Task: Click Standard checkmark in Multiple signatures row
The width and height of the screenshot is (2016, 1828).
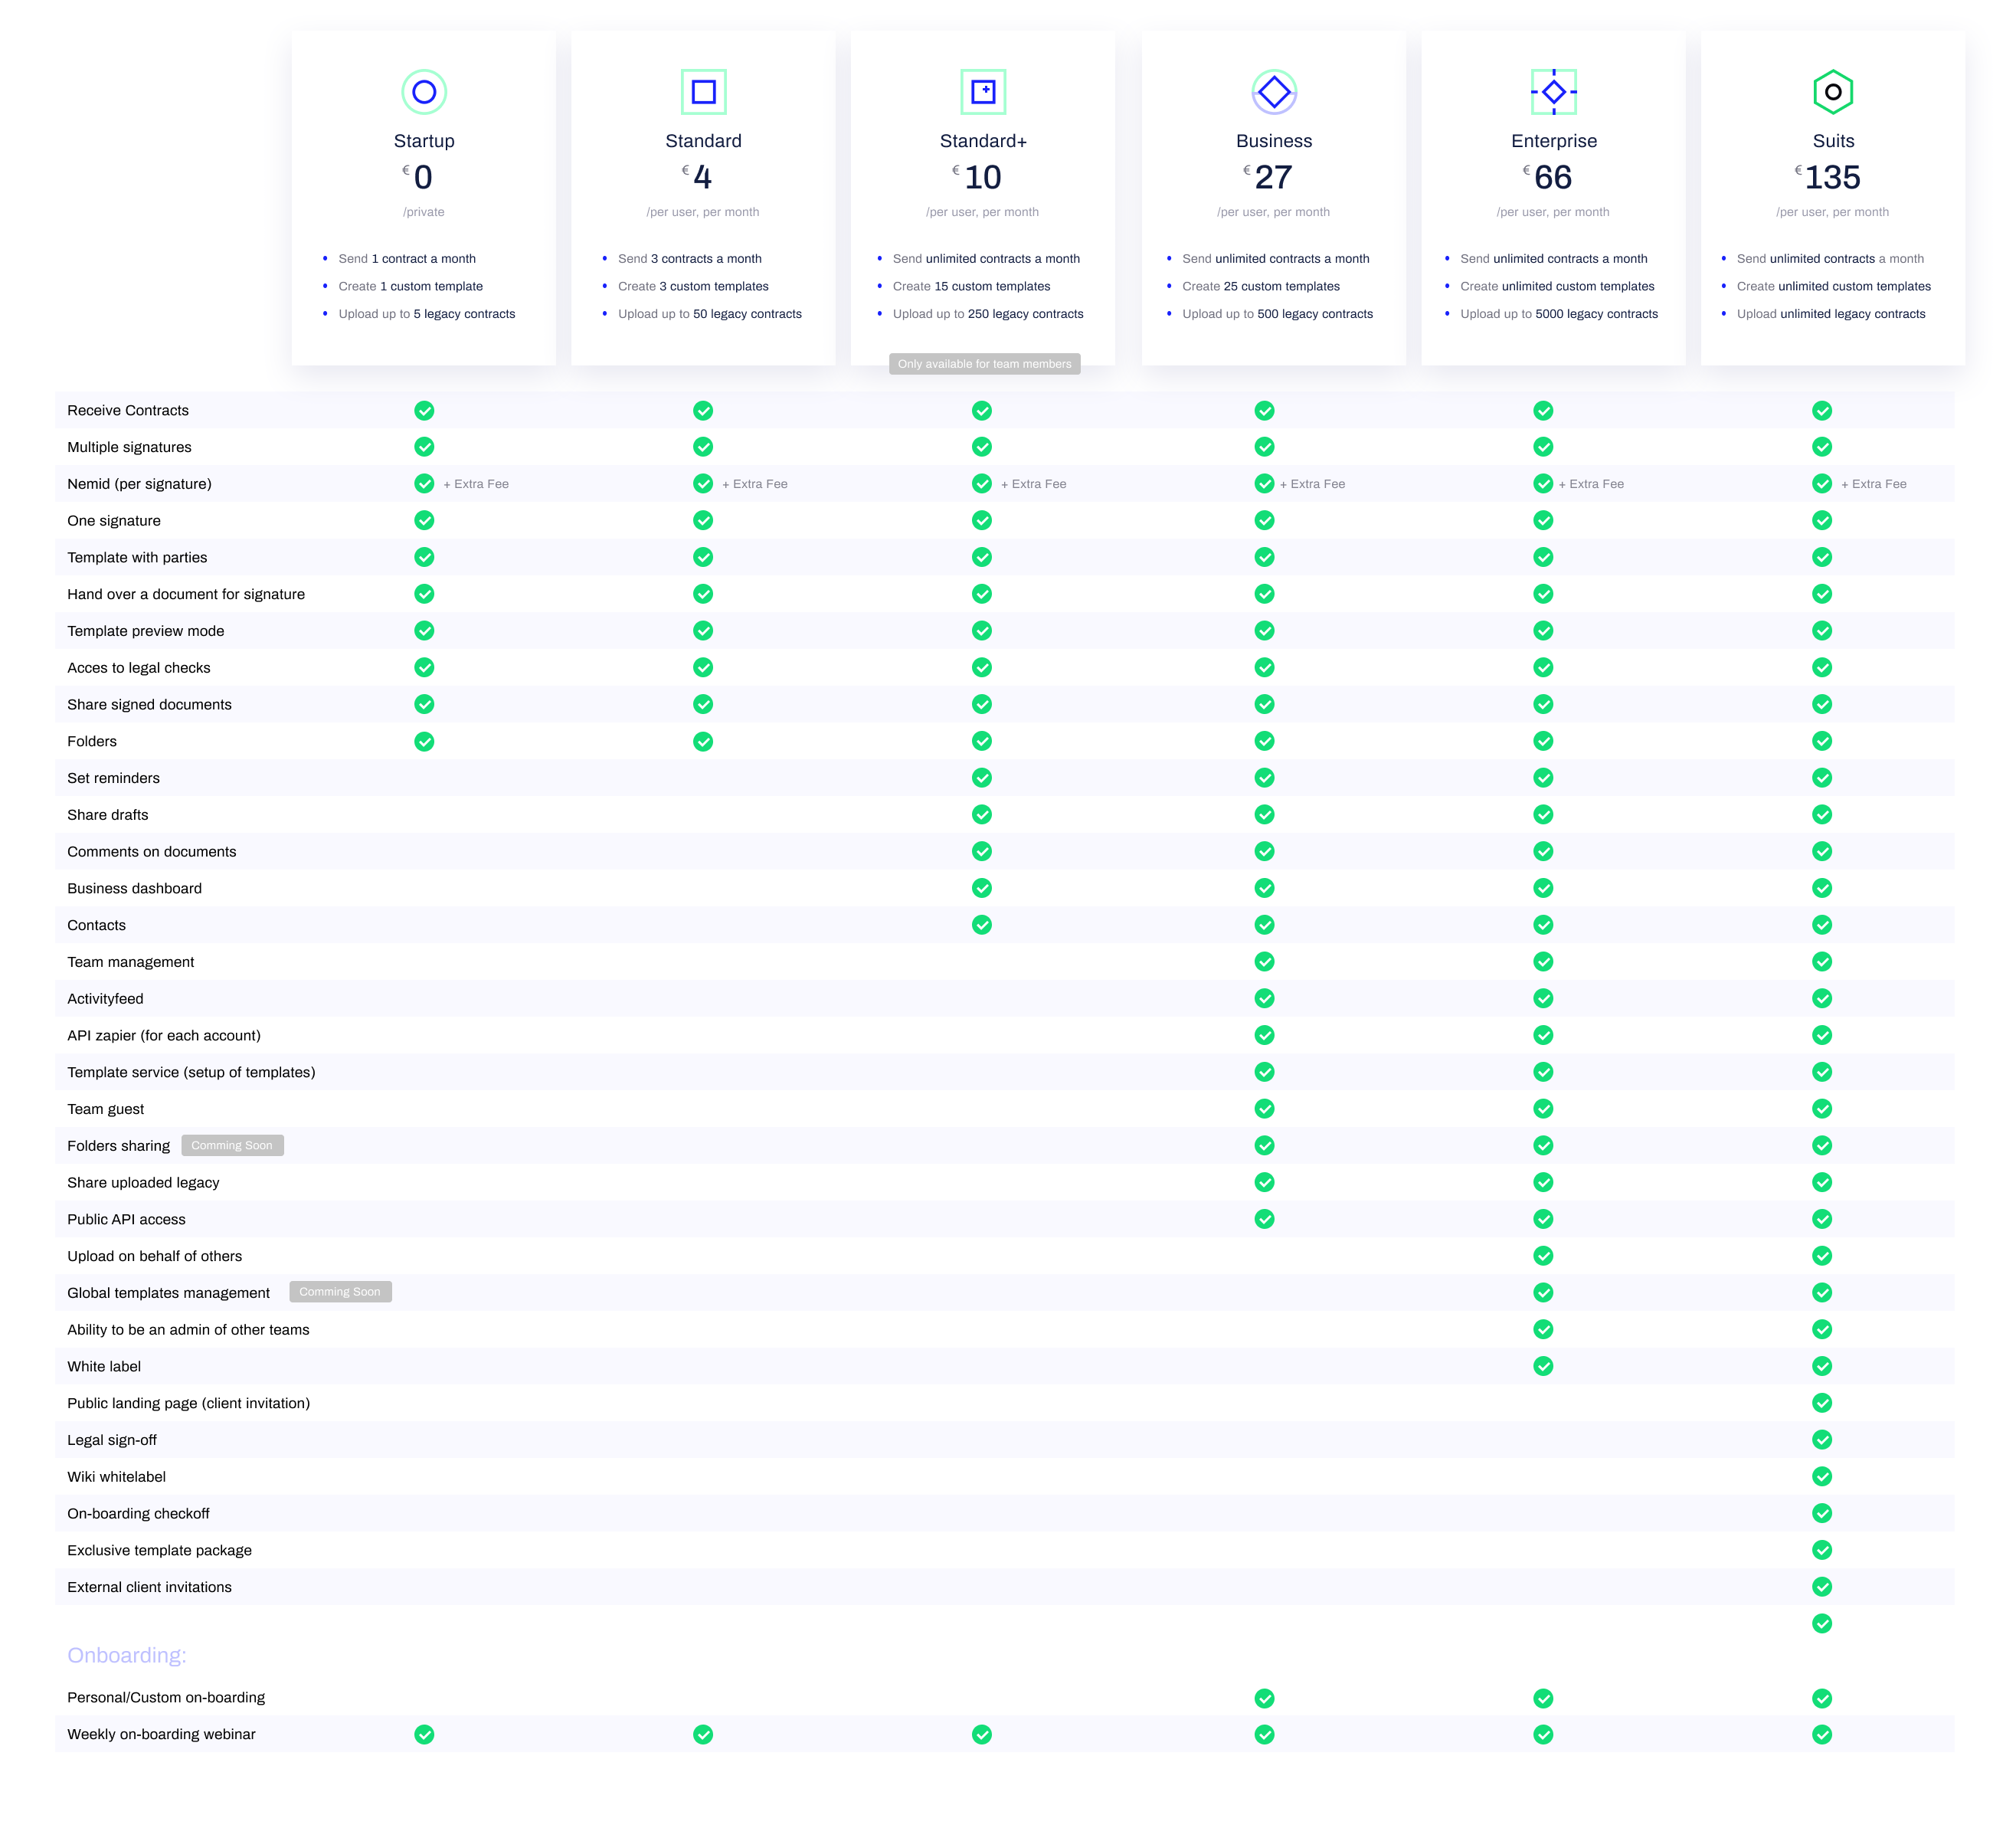Action: coord(703,447)
